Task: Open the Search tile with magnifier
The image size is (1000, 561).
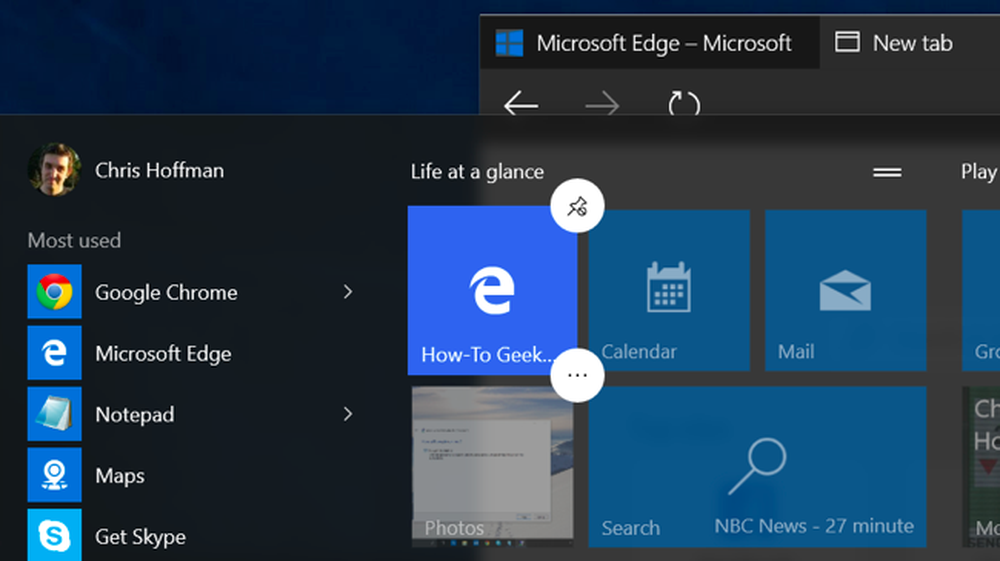Action: 757,467
